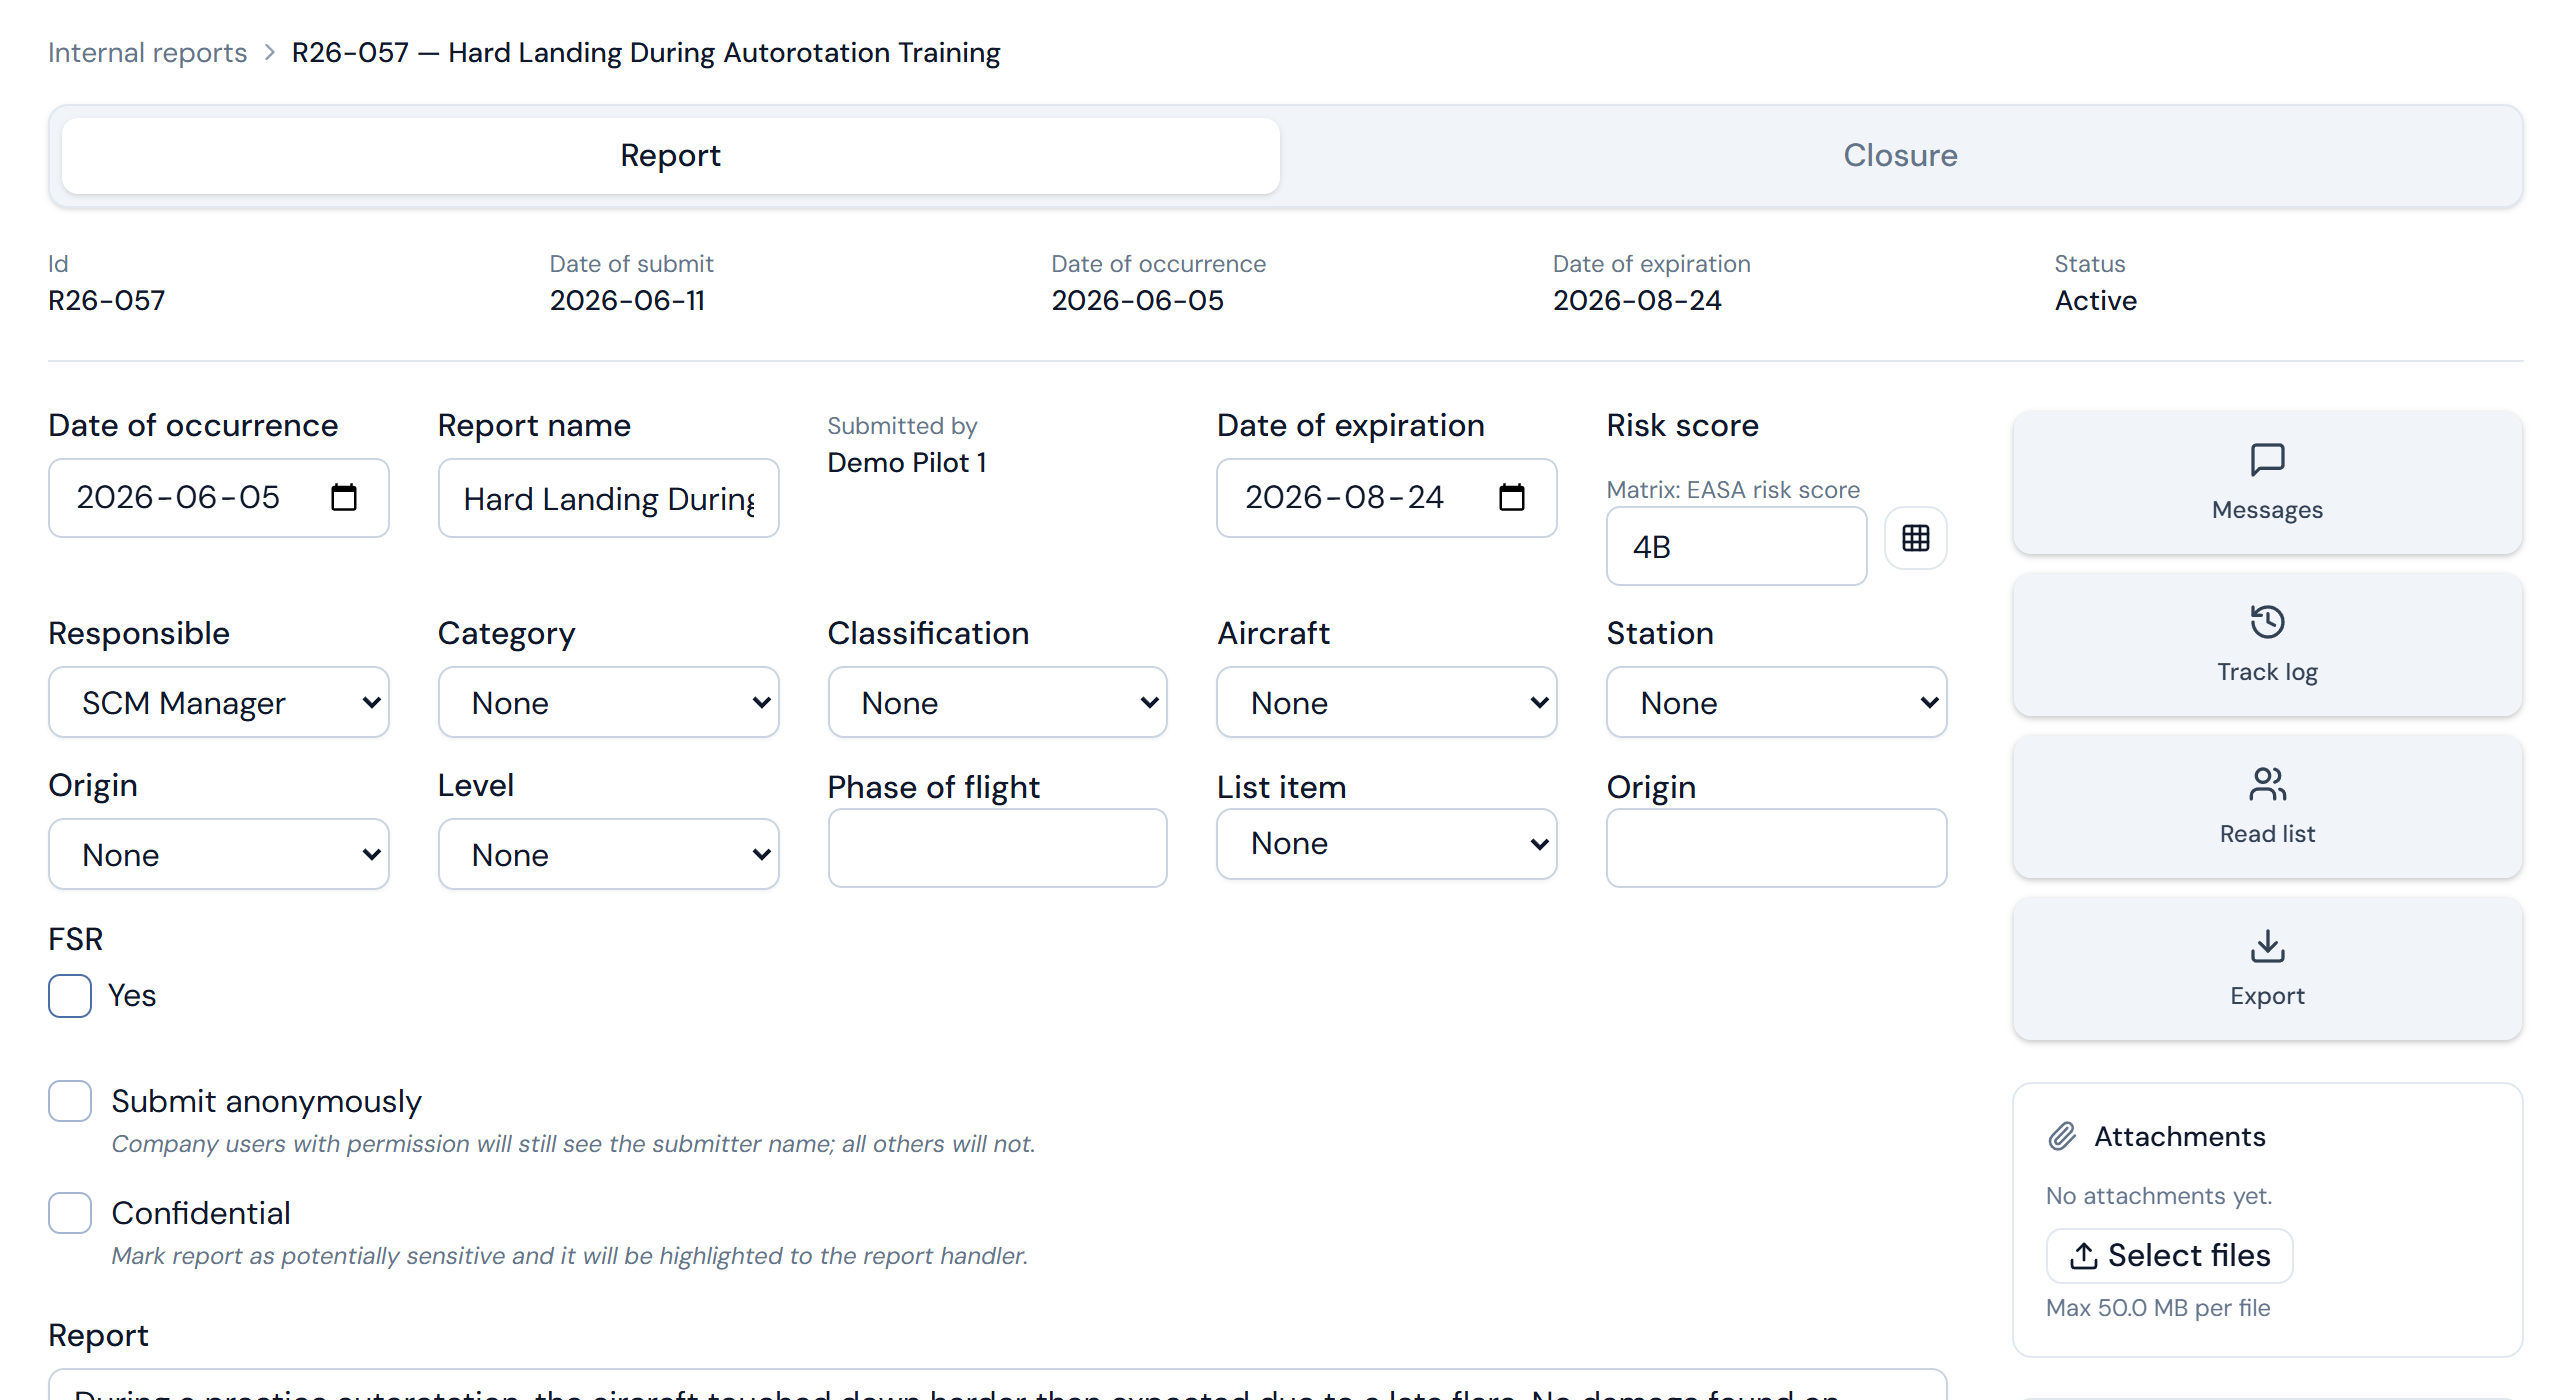The height and width of the screenshot is (1400, 2568).
Task: Open the Read list
Action: pos(2267,807)
